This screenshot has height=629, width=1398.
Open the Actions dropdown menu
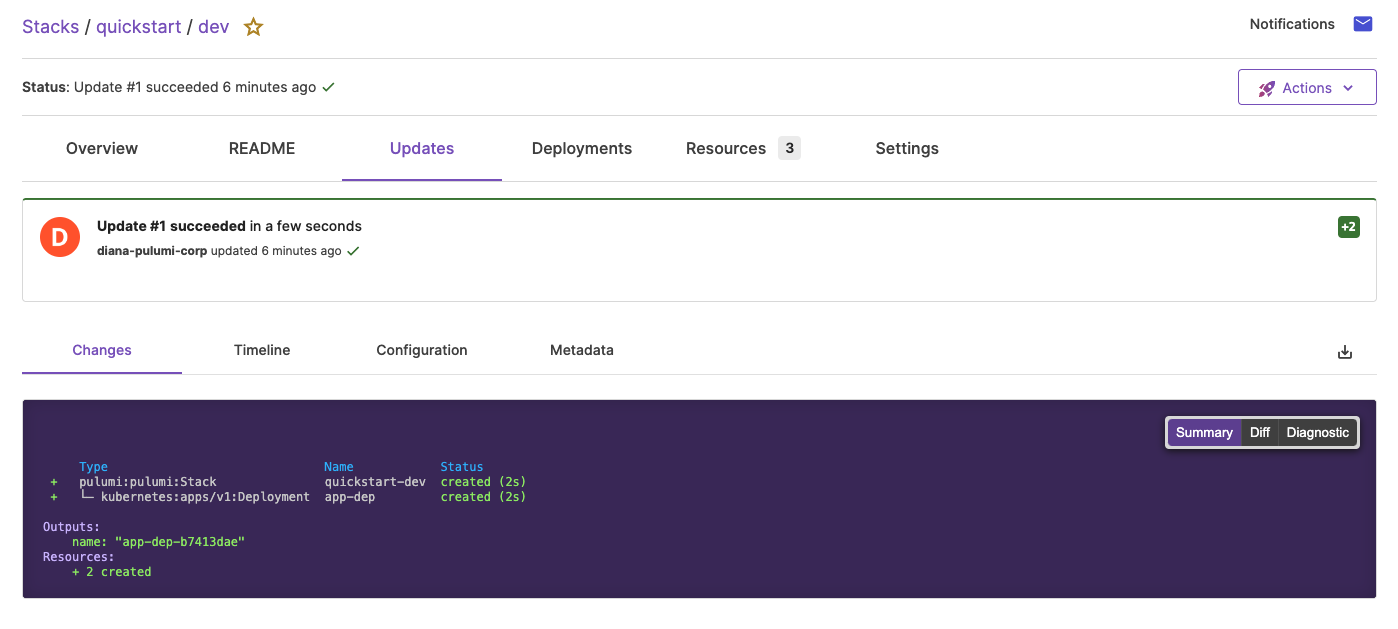[x=1306, y=88]
